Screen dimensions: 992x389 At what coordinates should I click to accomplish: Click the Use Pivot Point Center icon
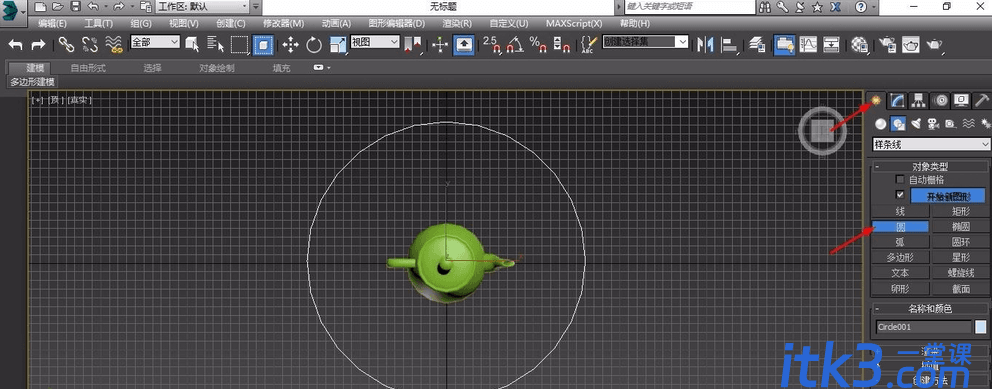(x=413, y=44)
